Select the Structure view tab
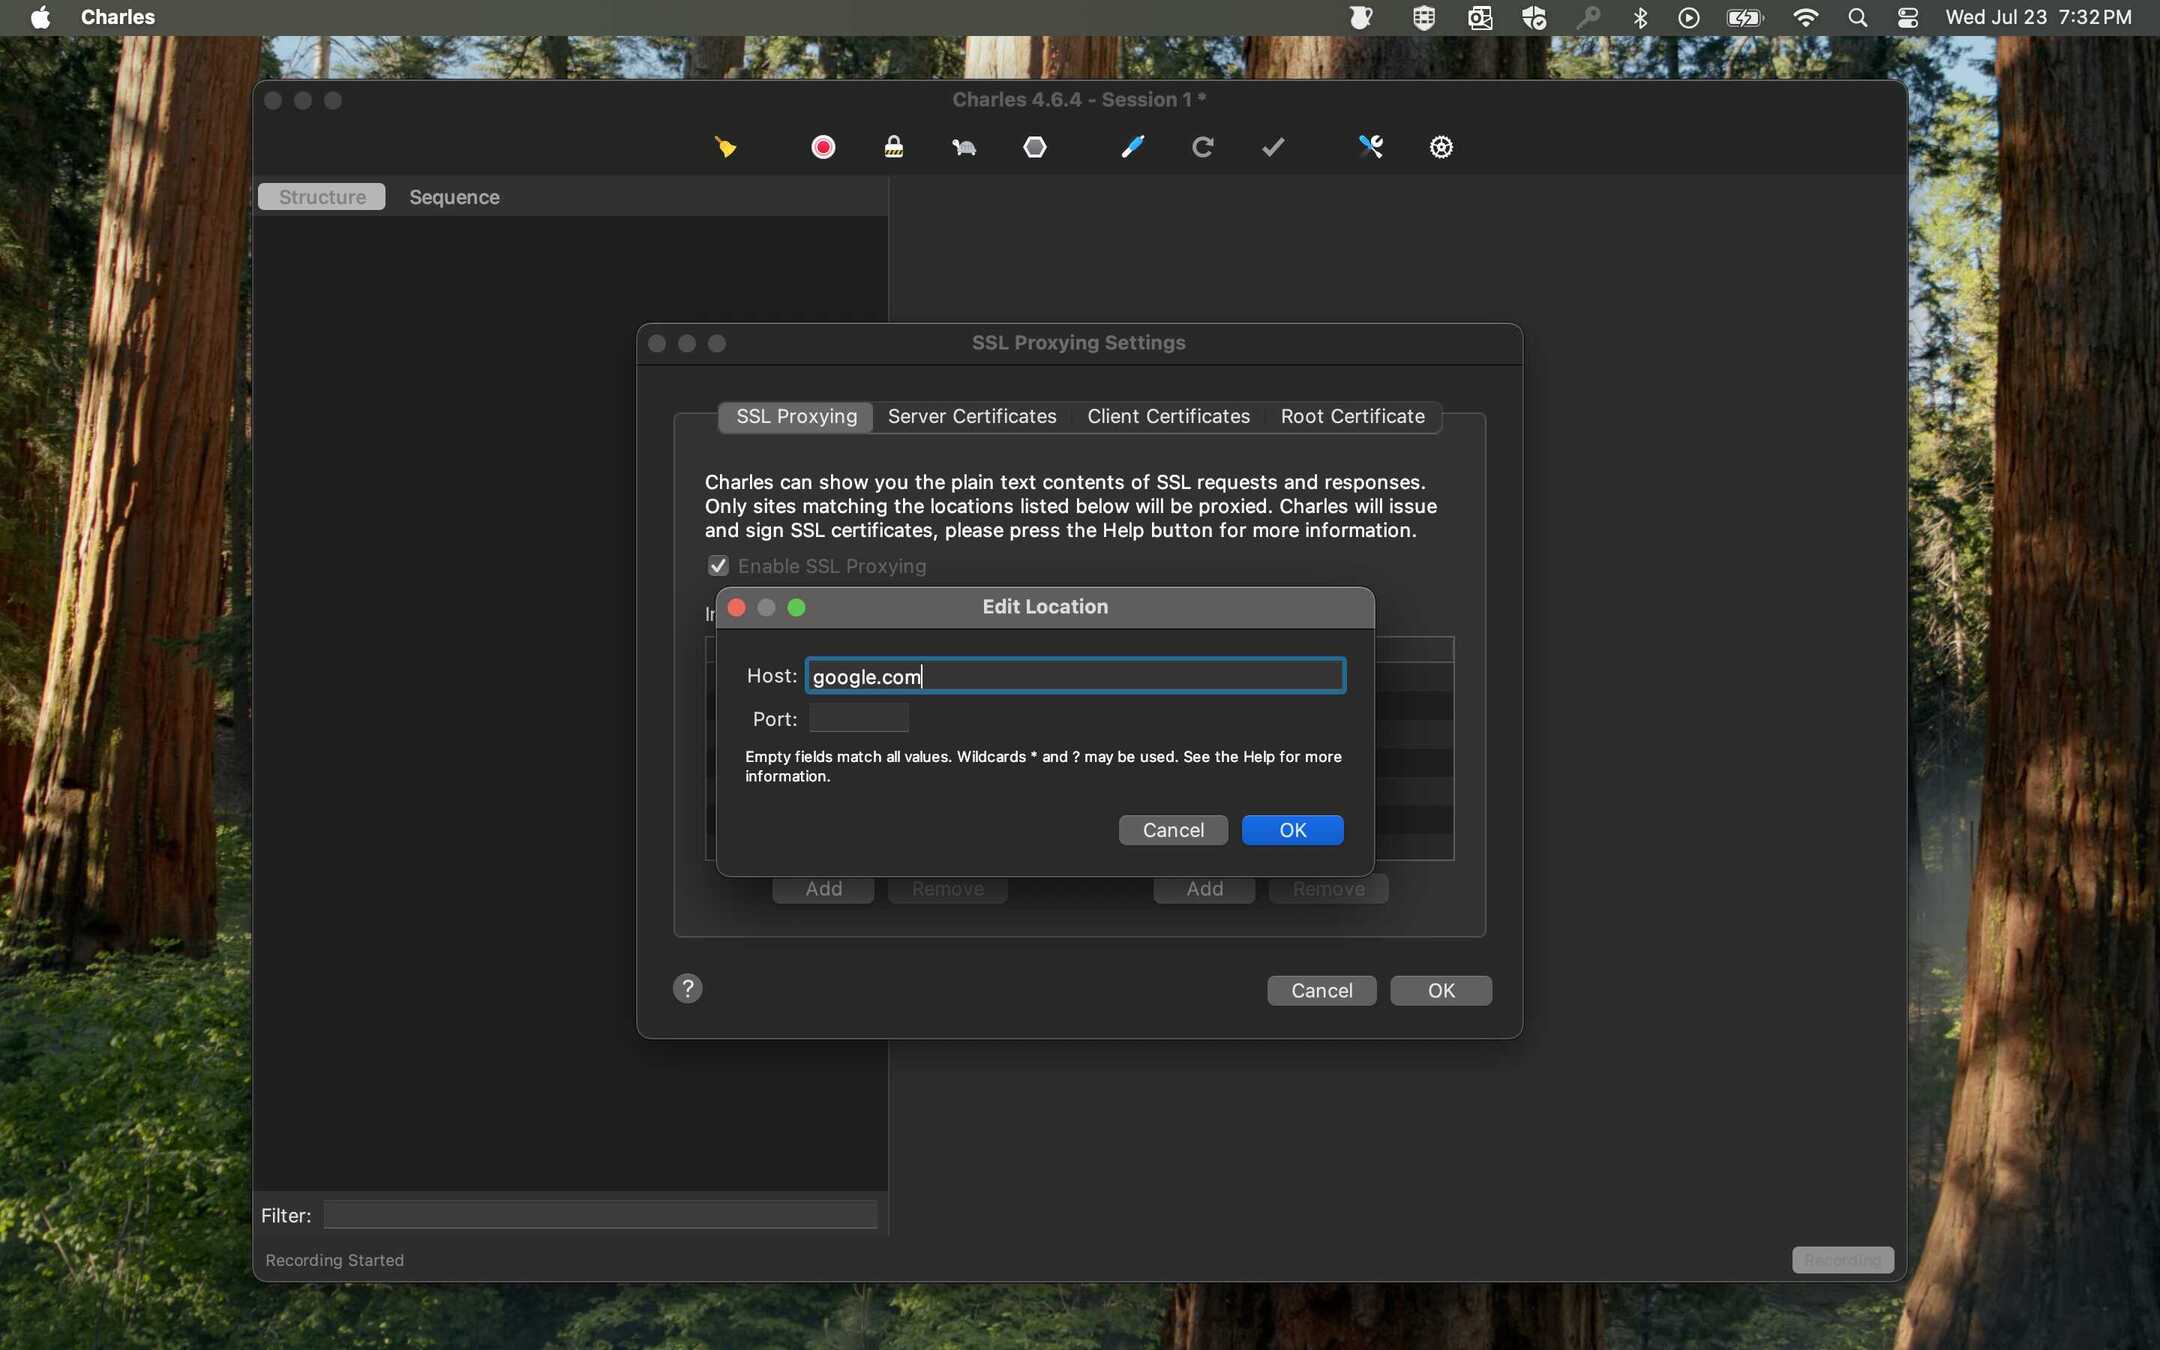The width and height of the screenshot is (2160, 1350). [322, 197]
